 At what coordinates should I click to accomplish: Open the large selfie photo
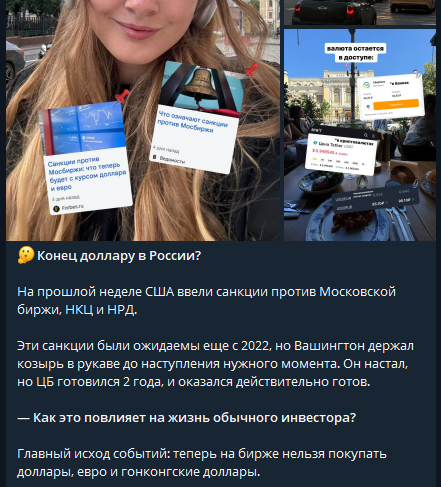coord(143,120)
